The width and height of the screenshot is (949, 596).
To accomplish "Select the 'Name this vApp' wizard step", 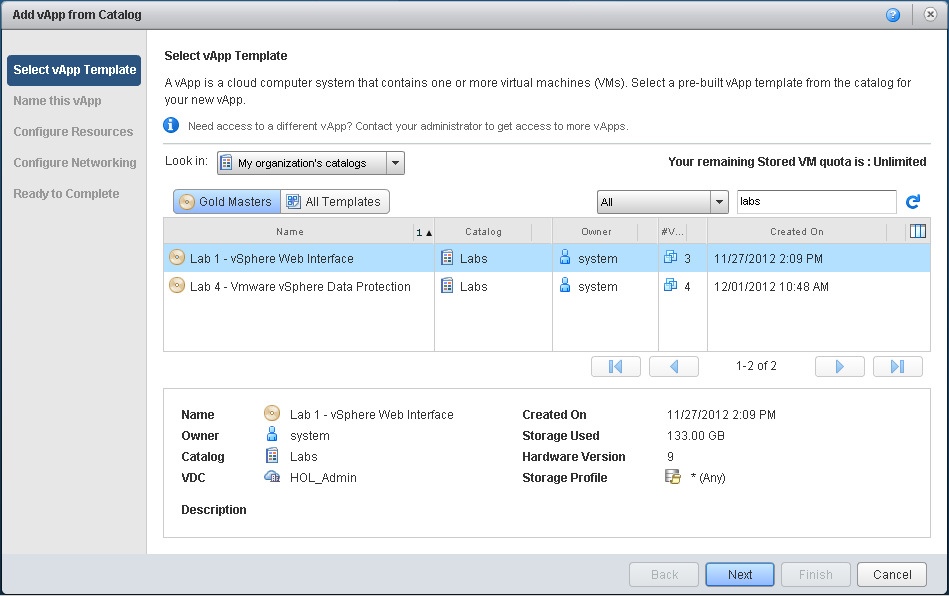I will point(57,101).
